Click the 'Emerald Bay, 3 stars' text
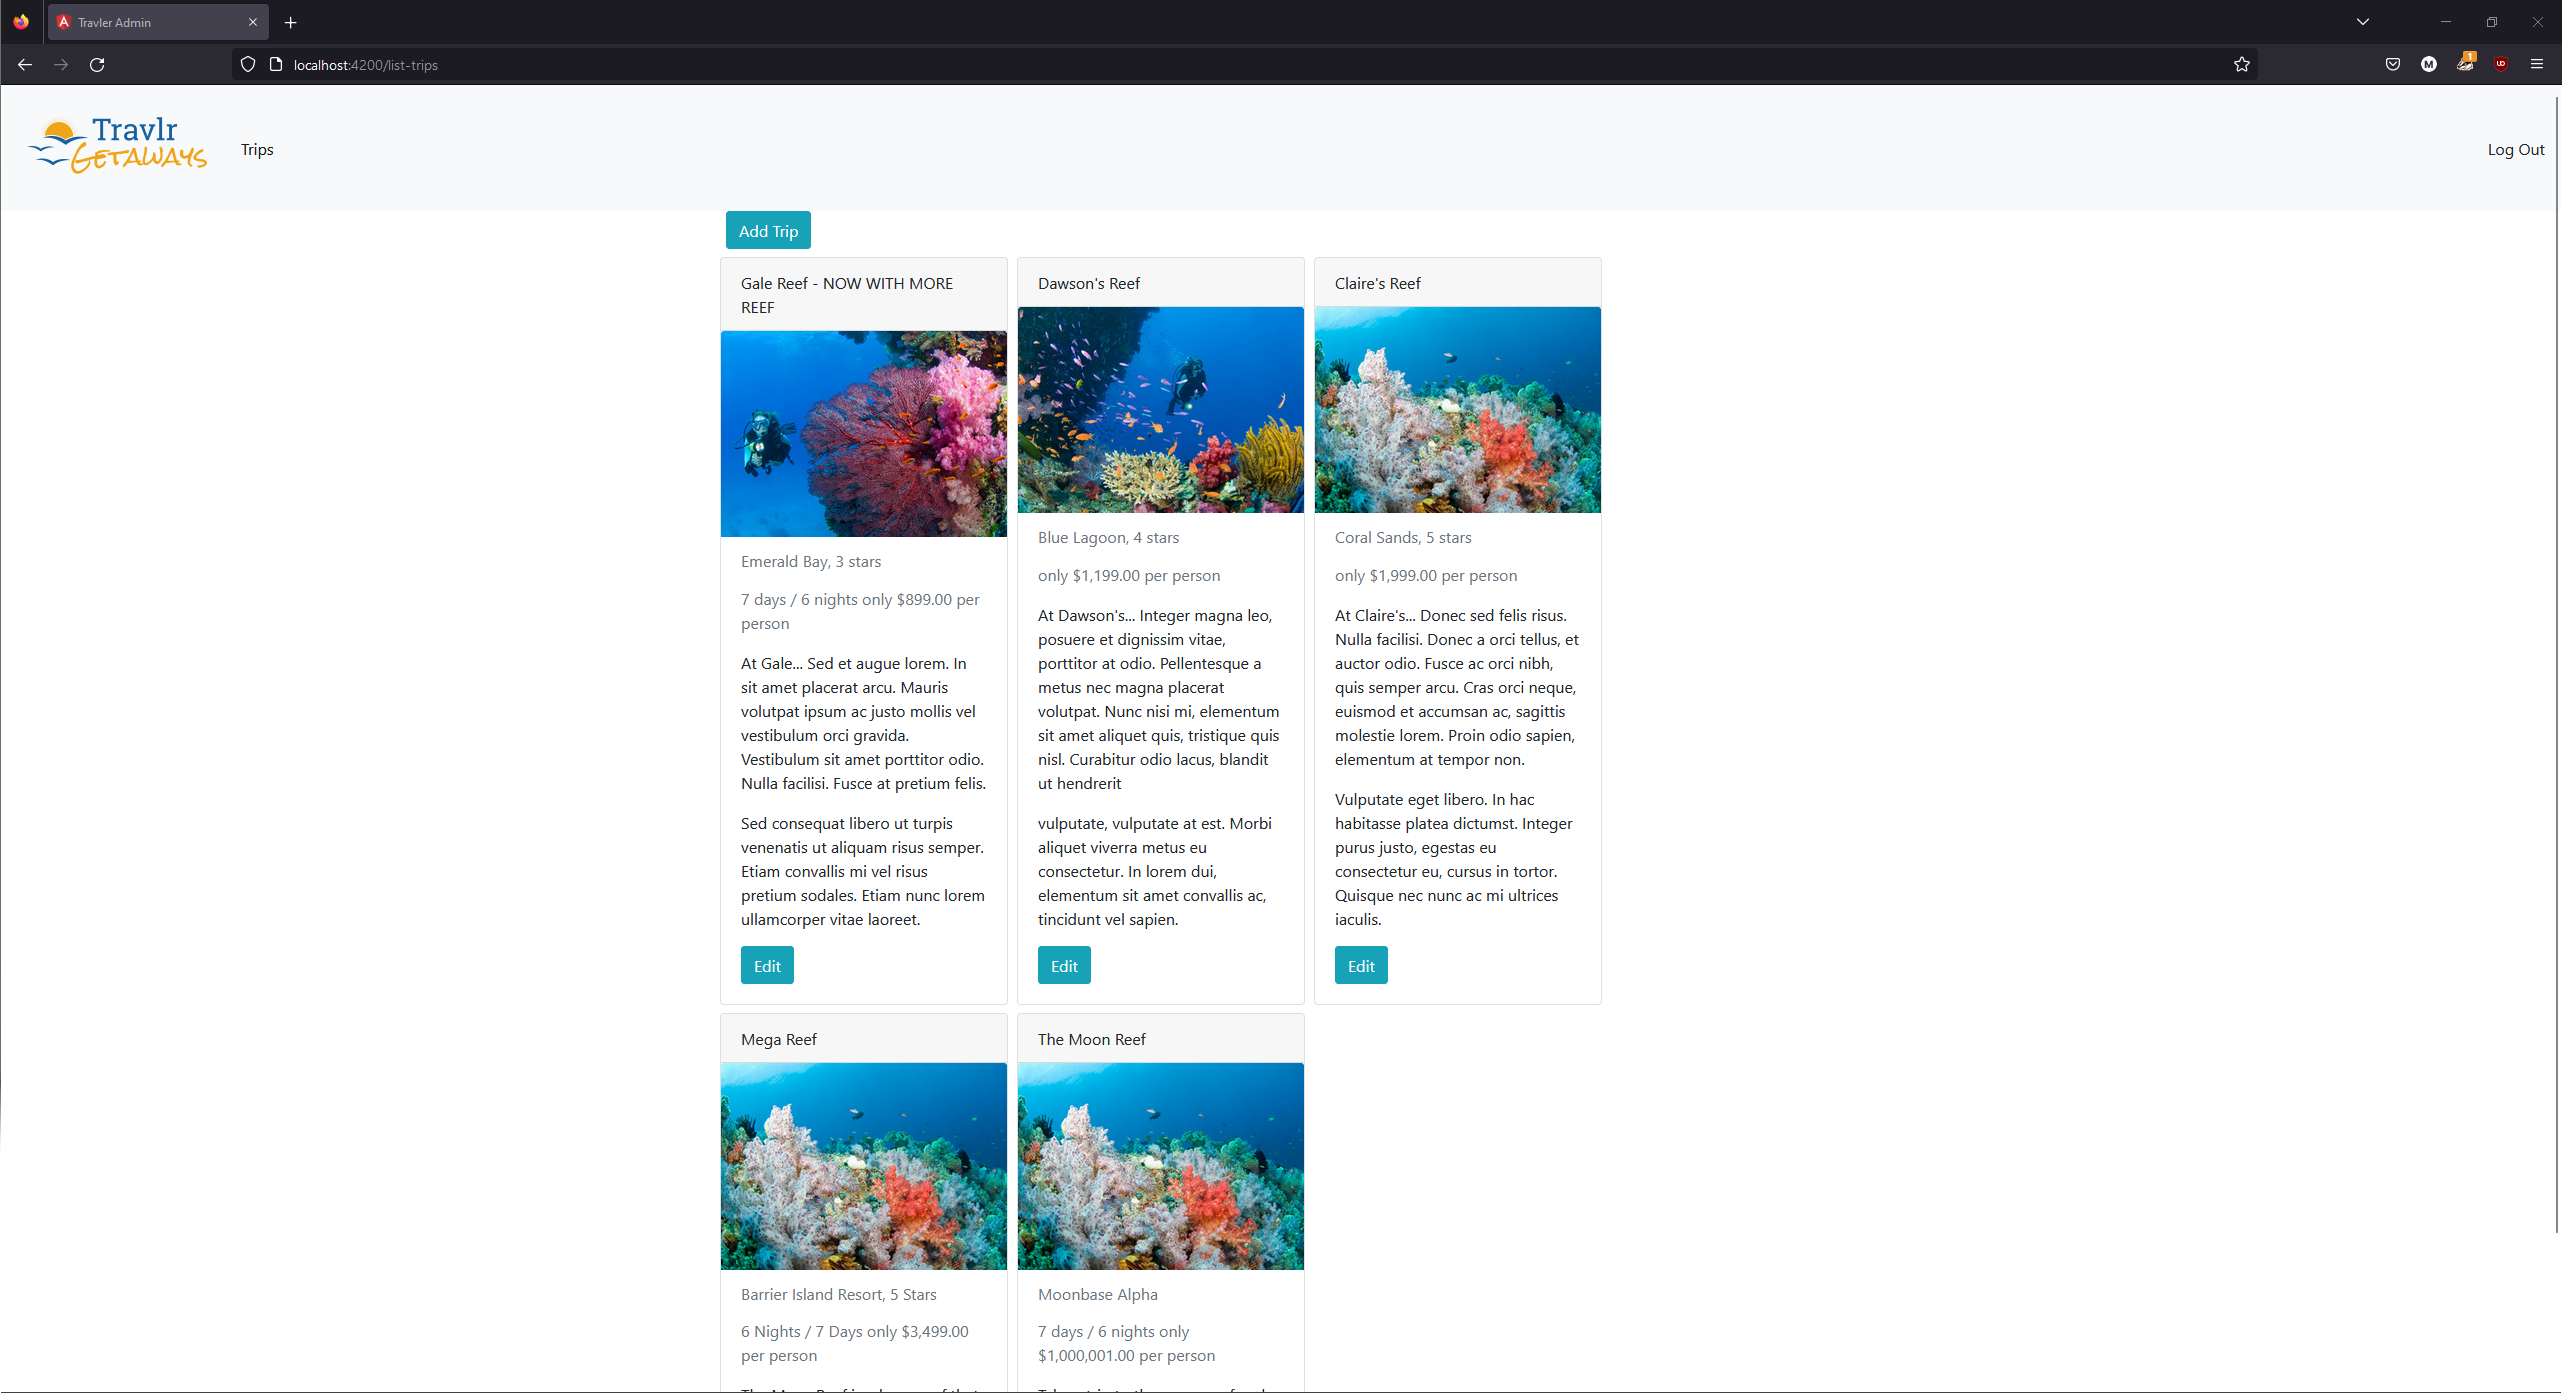This screenshot has height=1393, width=2562. (x=811, y=562)
